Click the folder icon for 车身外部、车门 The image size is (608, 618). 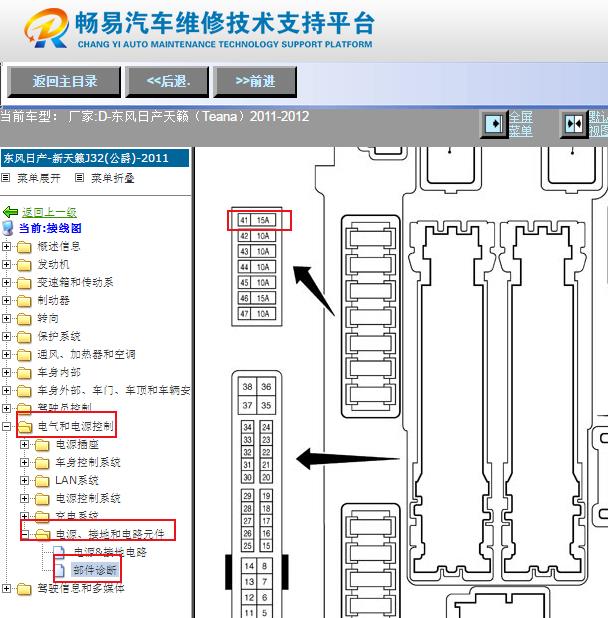24,391
